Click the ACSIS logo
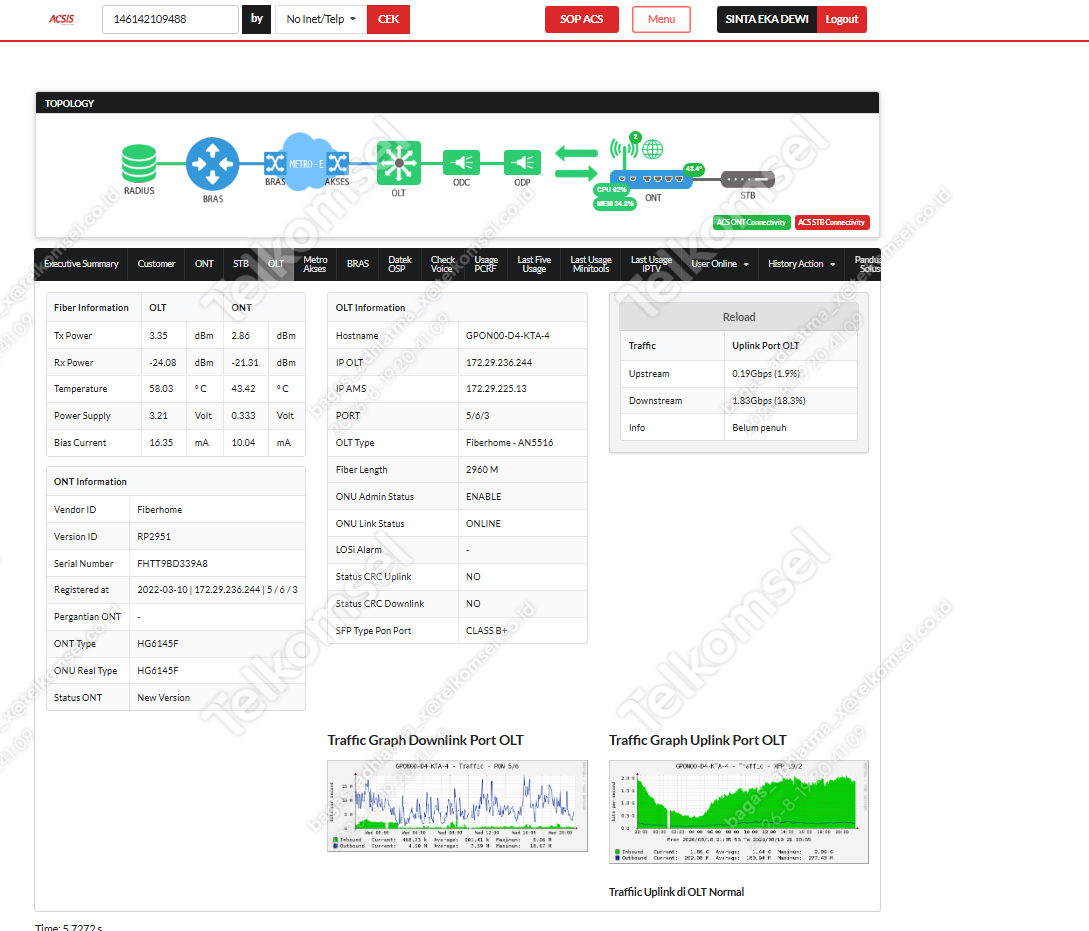1089x931 pixels. pos(61,19)
